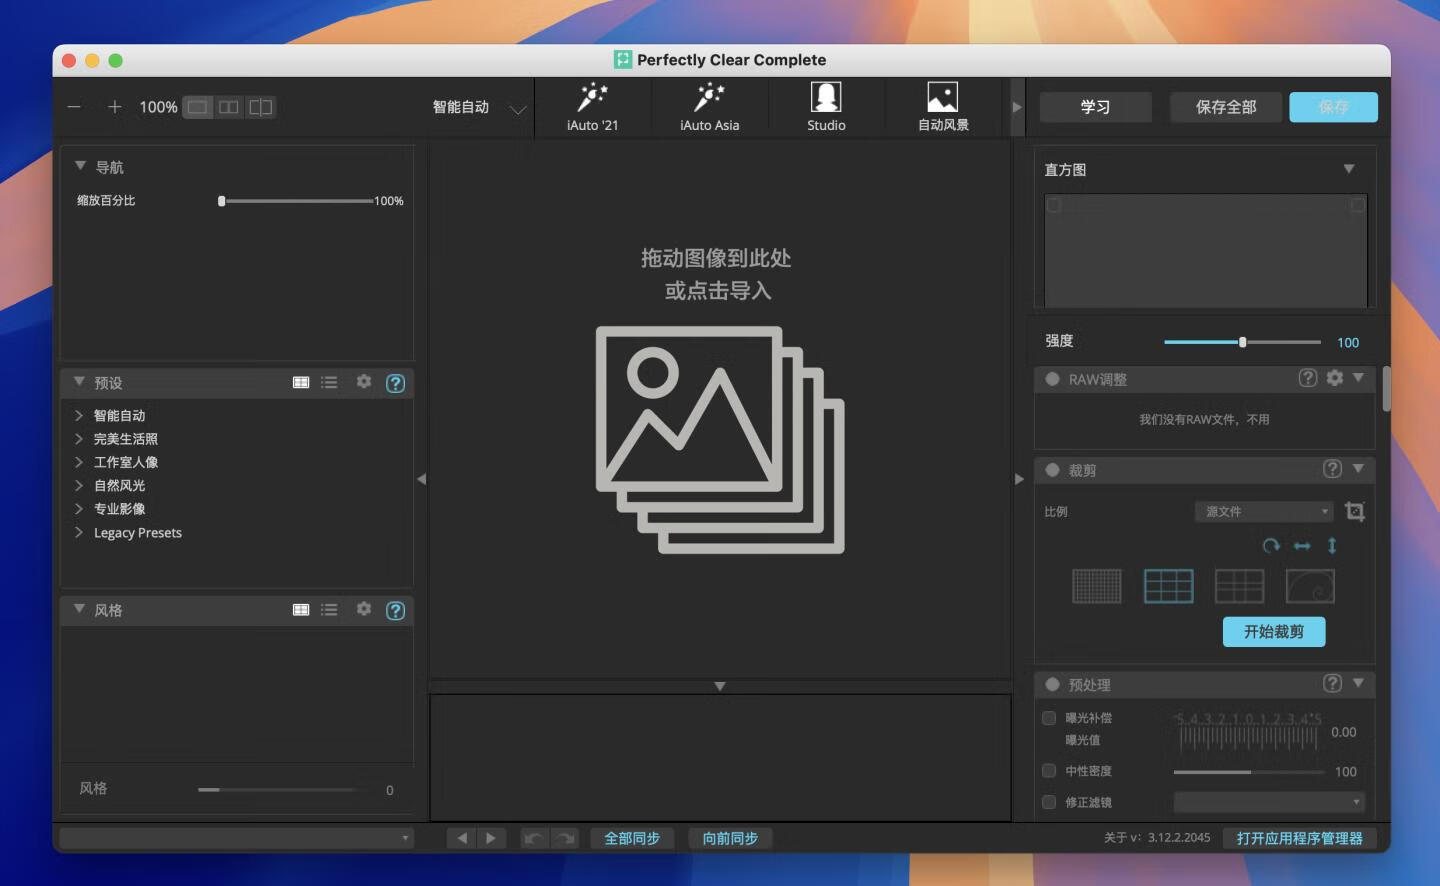
Task: Select the iAuto Asia preset
Action: 710,107
